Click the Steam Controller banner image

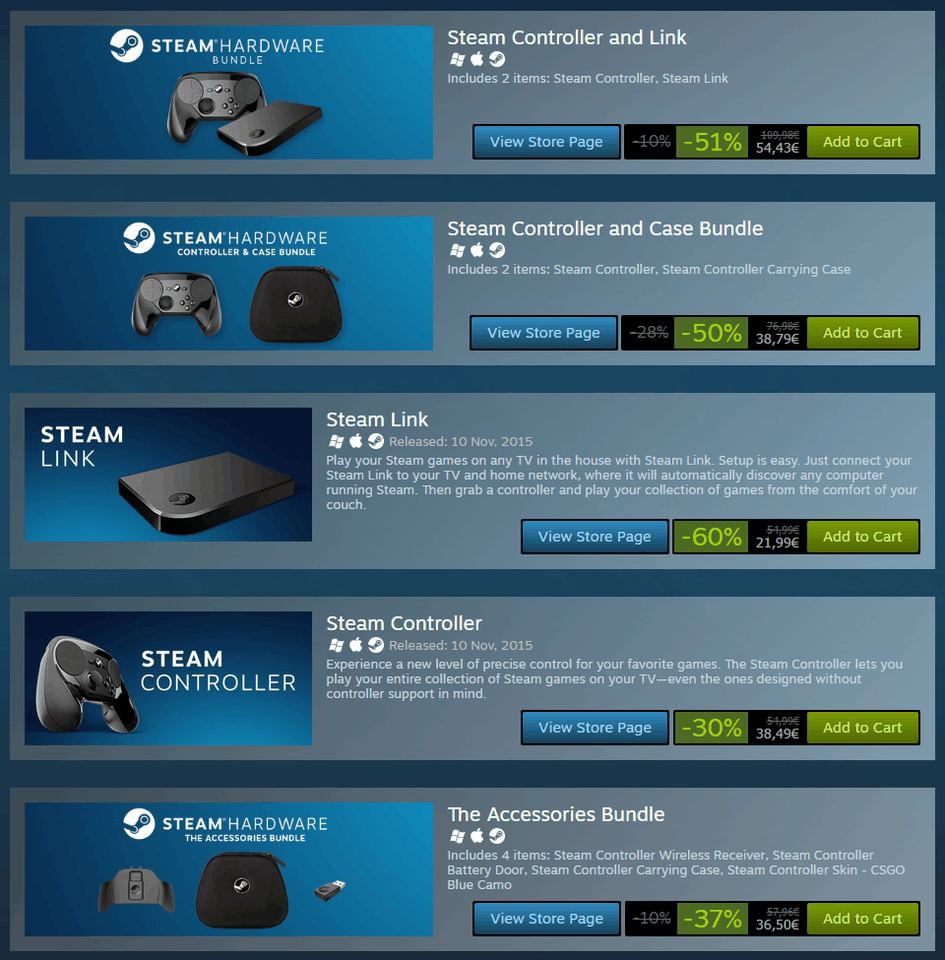tap(168, 678)
